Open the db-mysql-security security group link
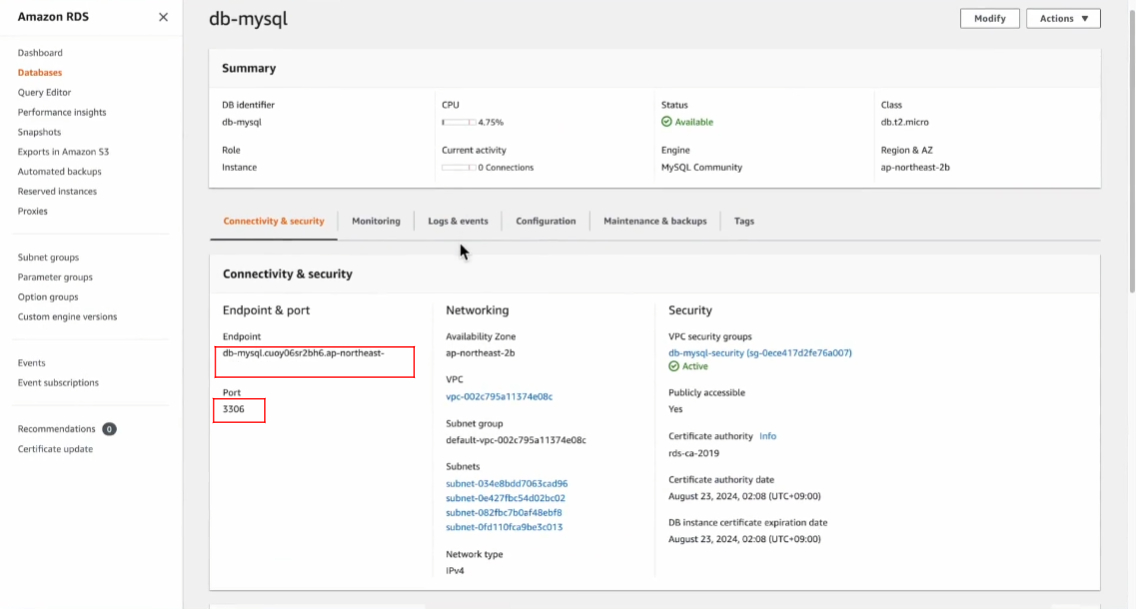The image size is (1136, 609). (760, 353)
